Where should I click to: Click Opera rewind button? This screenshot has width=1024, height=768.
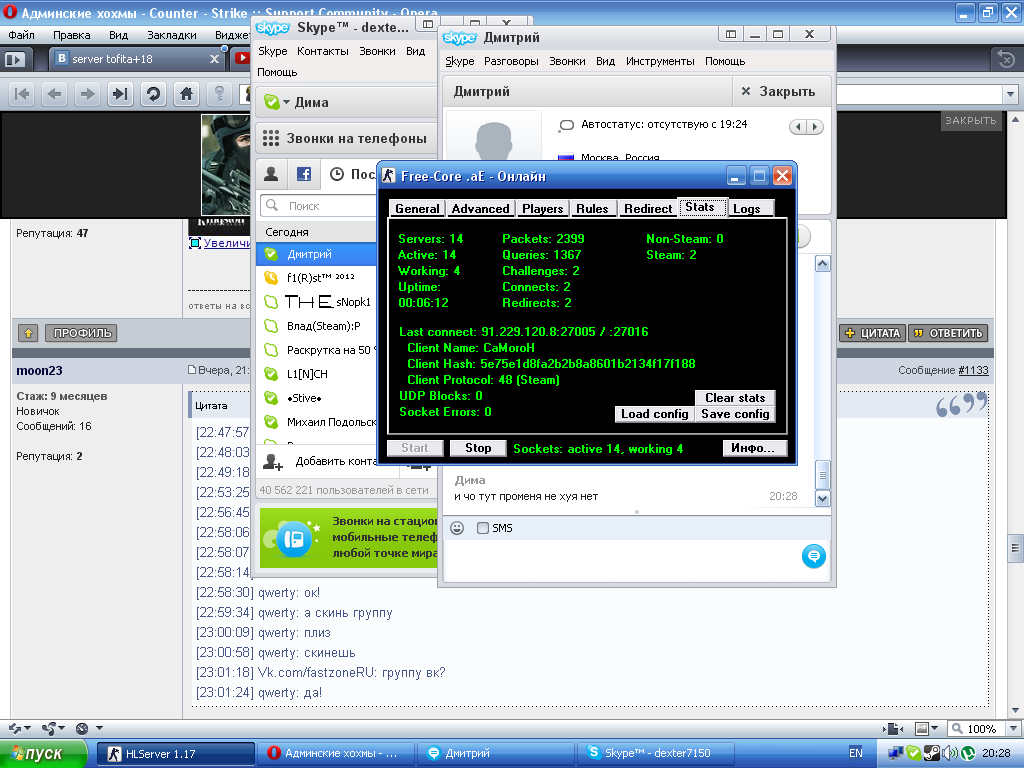pos(22,94)
